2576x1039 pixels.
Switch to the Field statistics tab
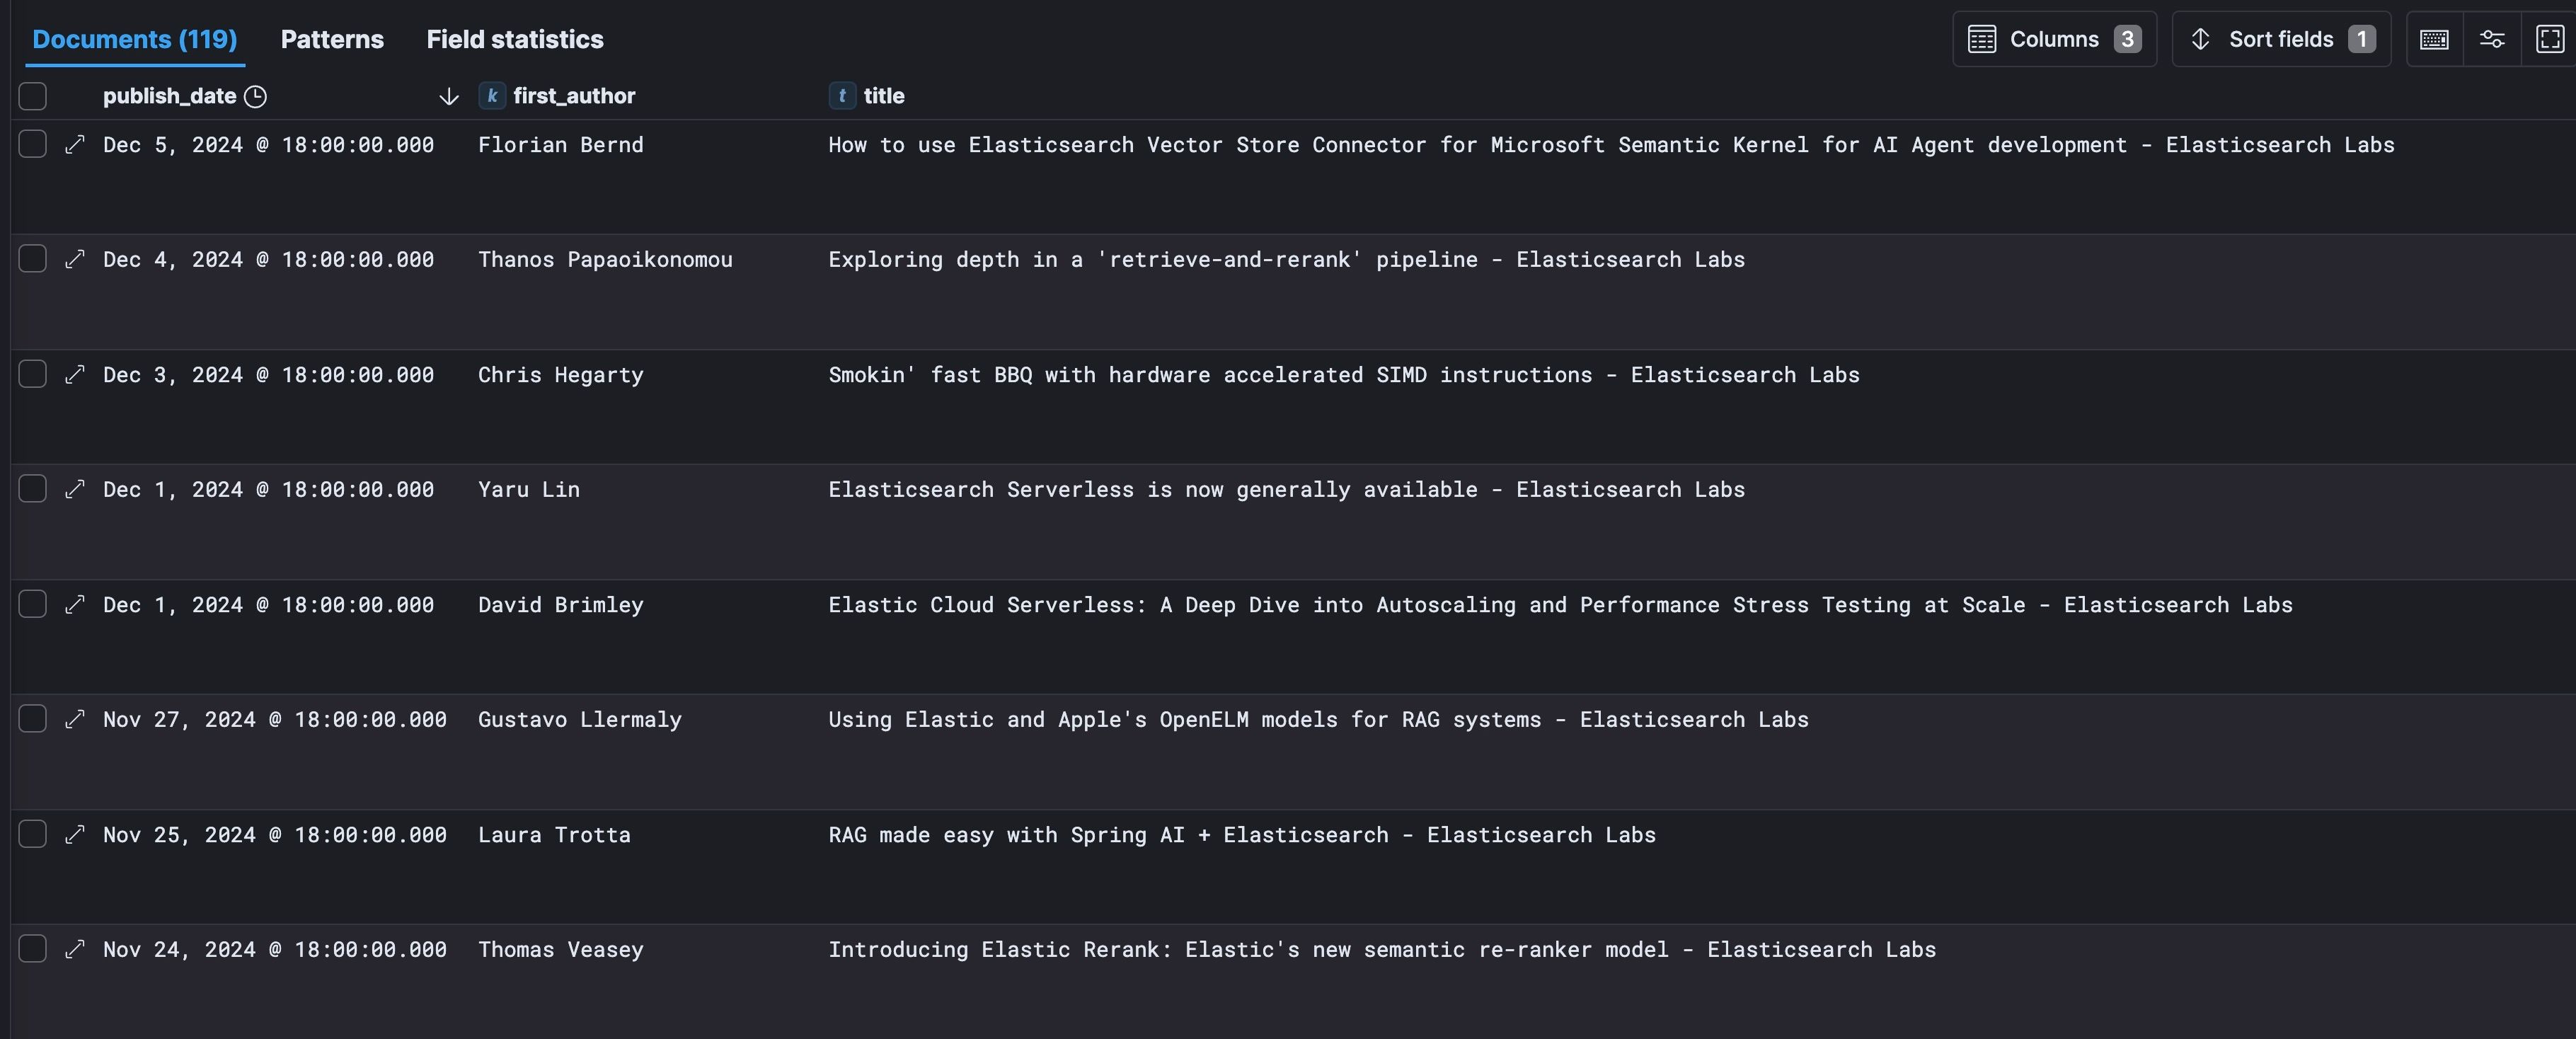pos(514,39)
